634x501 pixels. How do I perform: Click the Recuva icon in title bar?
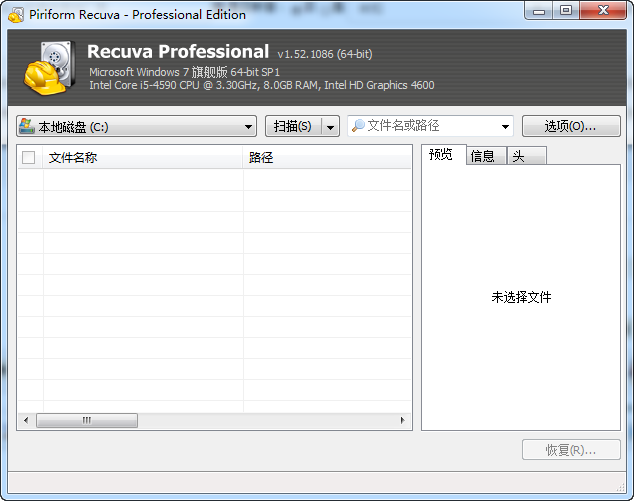[16, 15]
